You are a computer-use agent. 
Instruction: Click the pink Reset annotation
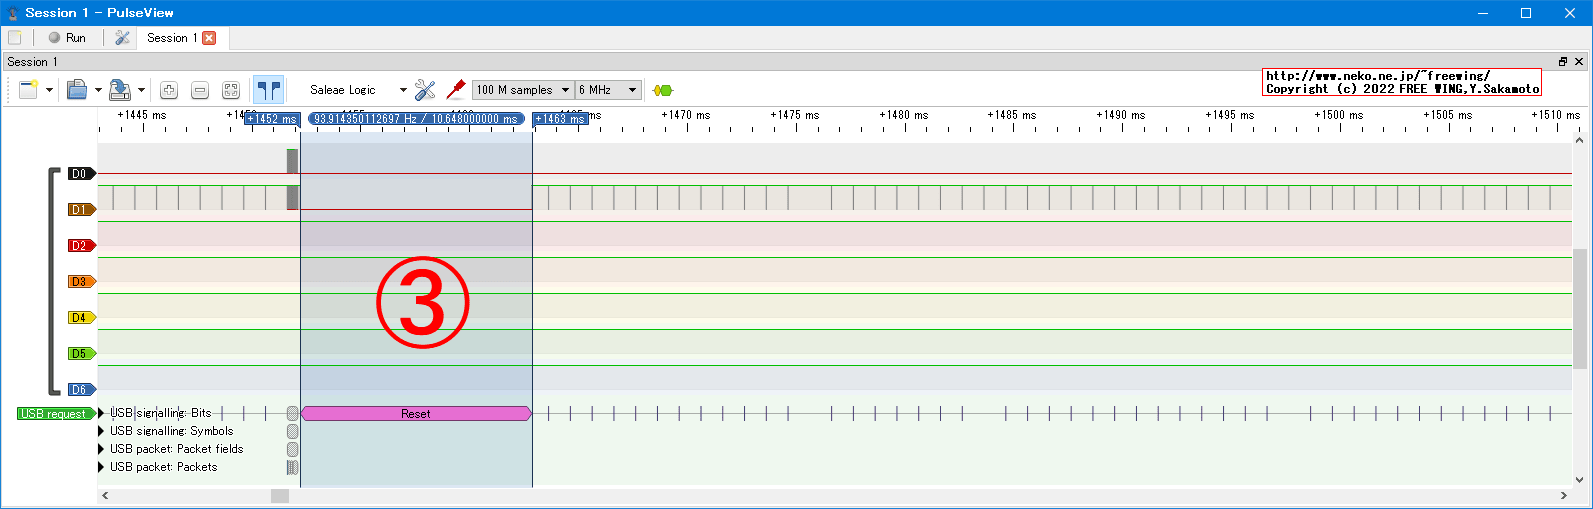[415, 414]
